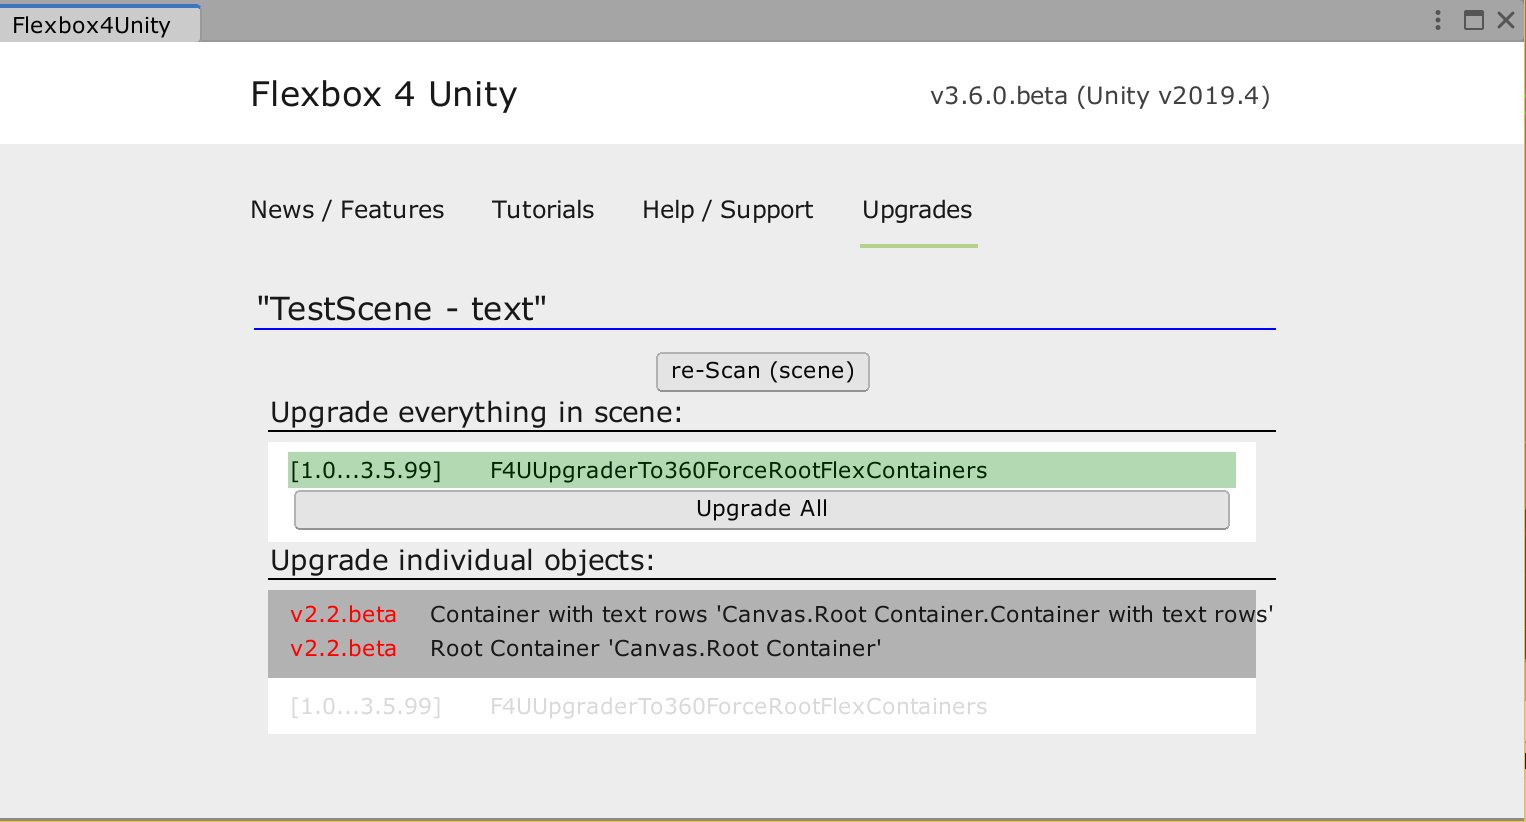Switch to the News / Features tab
The height and width of the screenshot is (822, 1526).
347,210
